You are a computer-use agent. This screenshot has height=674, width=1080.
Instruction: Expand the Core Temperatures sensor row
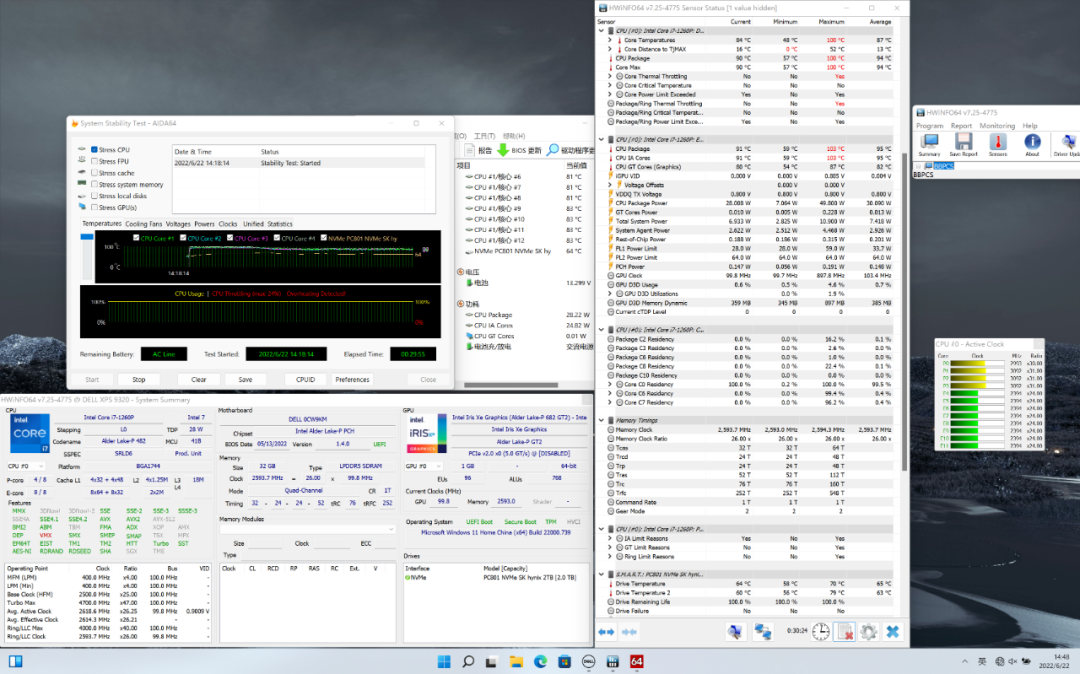tap(610, 39)
